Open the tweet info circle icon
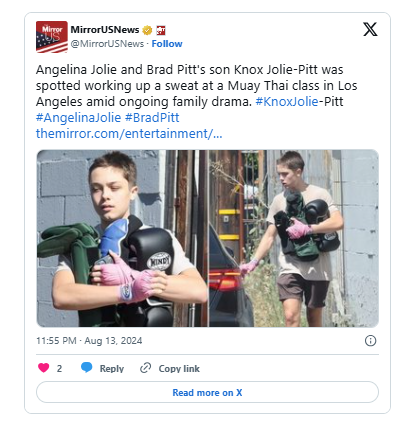This screenshot has height=422, width=407. 370,341
